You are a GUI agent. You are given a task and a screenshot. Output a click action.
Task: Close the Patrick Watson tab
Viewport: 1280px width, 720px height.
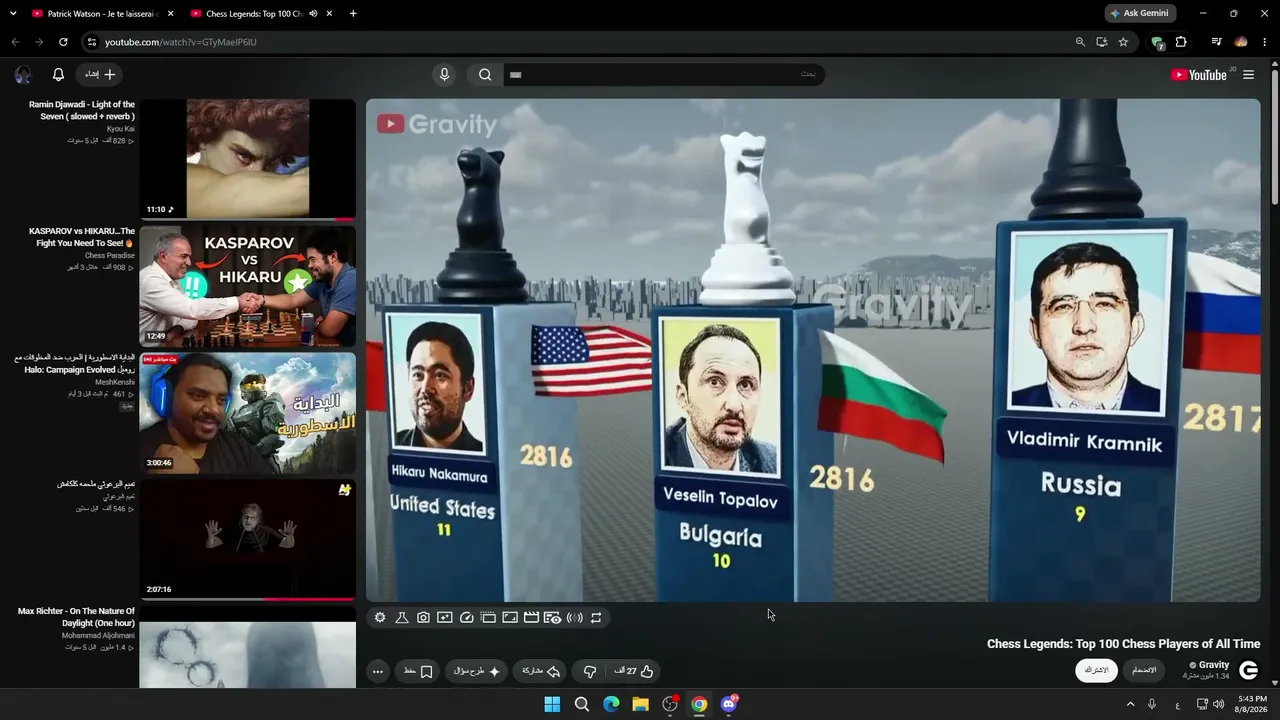pos(170,14)
